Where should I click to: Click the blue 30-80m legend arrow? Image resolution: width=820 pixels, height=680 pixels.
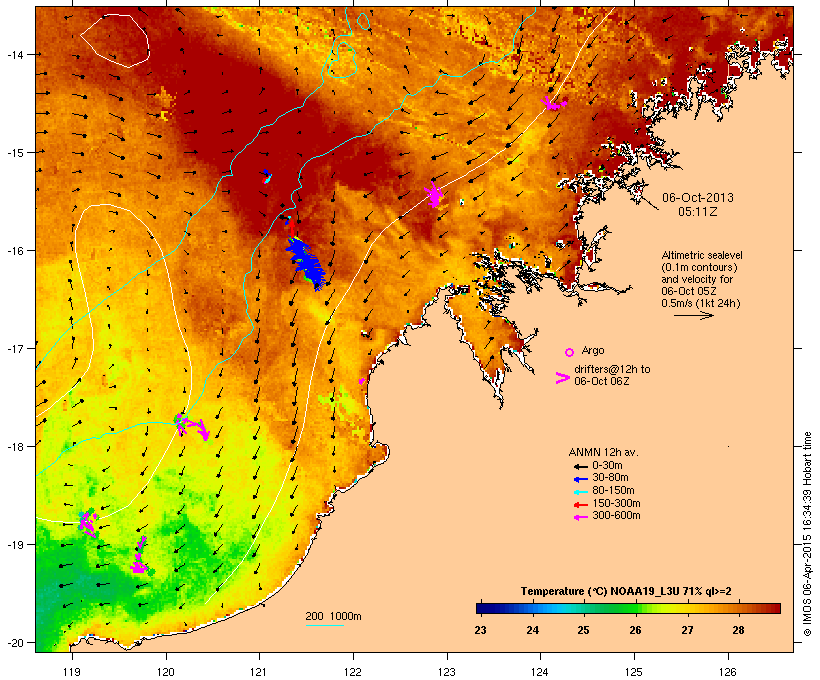[x=580, y=479]
